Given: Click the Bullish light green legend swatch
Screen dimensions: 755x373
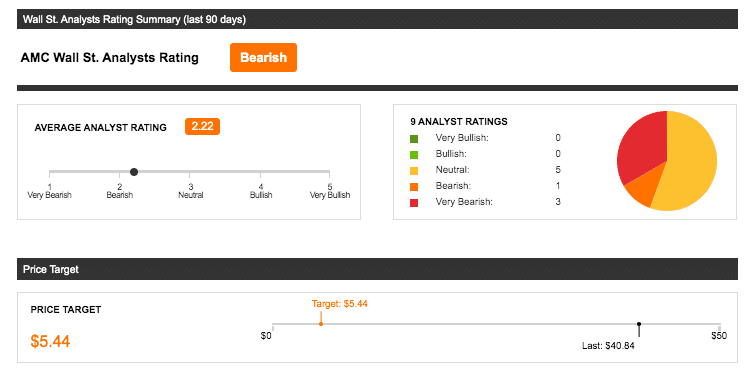Looking at the screenshot, I should [x=414, y=155].
